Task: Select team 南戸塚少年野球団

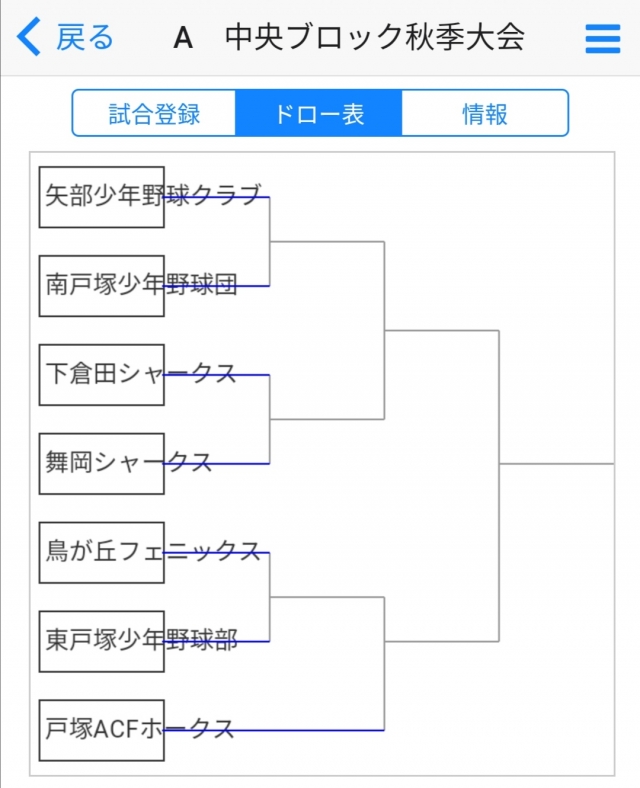Action: 102,286
